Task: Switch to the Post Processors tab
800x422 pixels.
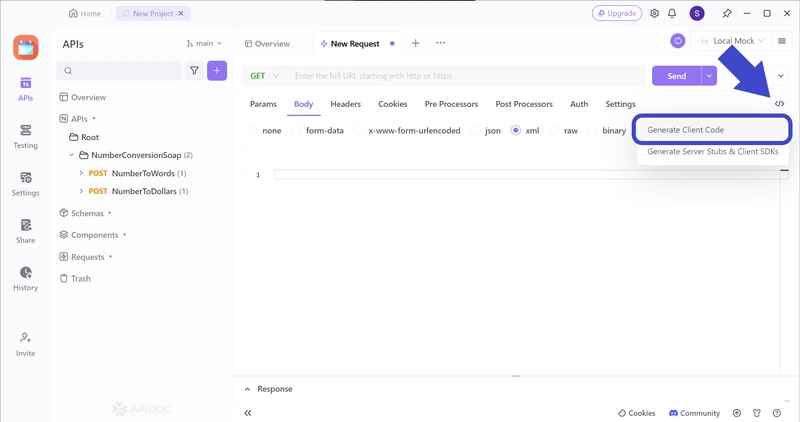Action: (x=524, y=104)
